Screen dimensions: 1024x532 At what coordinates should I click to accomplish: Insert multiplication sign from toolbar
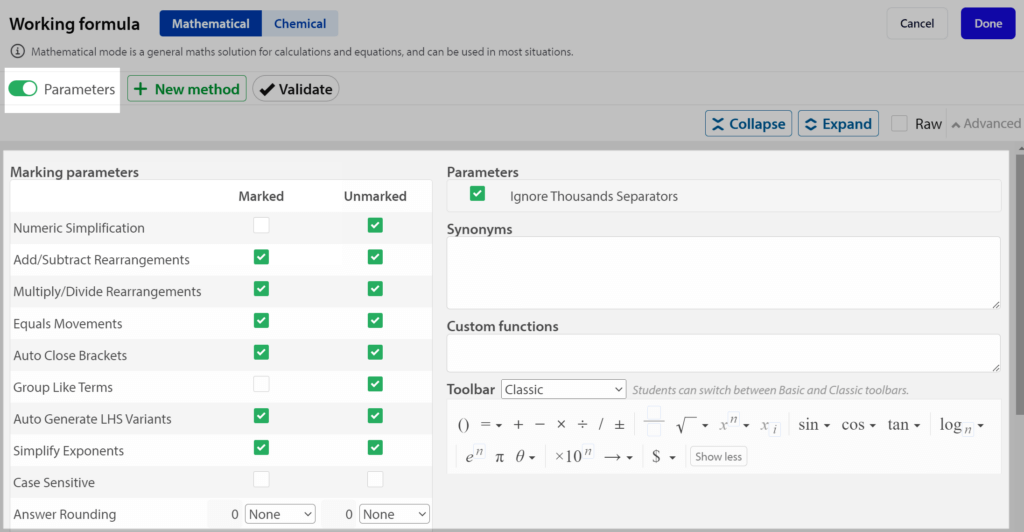pyautogui.click(x=561, y=425)
